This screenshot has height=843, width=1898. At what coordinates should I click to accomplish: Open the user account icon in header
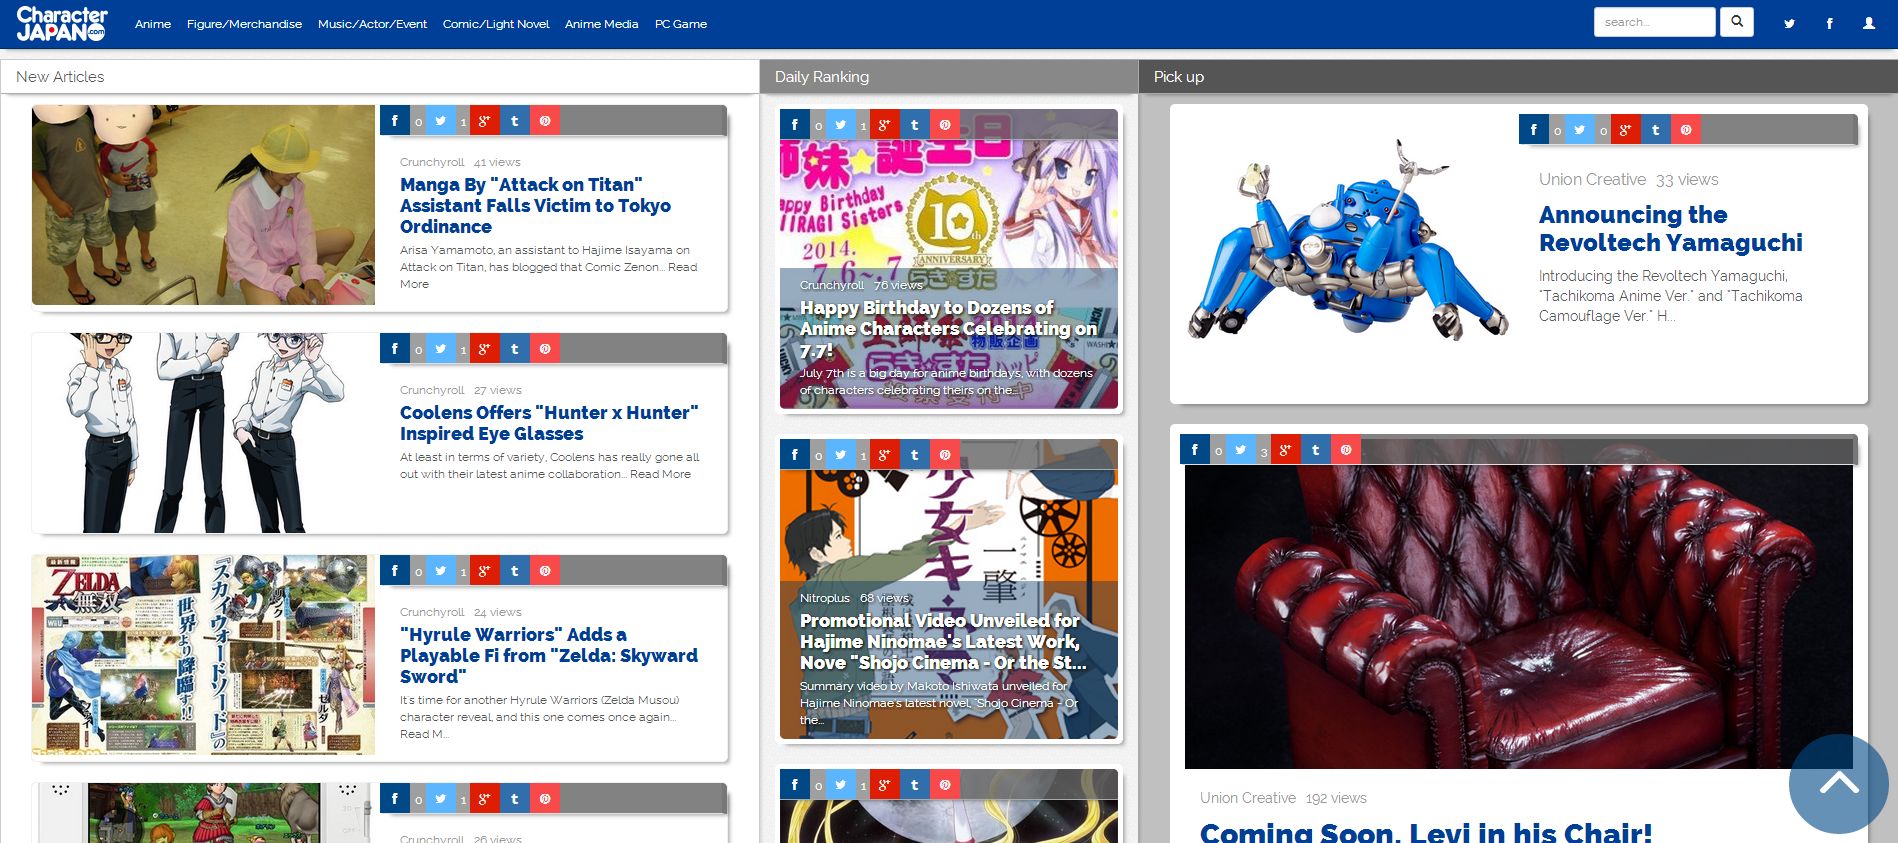point(1869,23)
